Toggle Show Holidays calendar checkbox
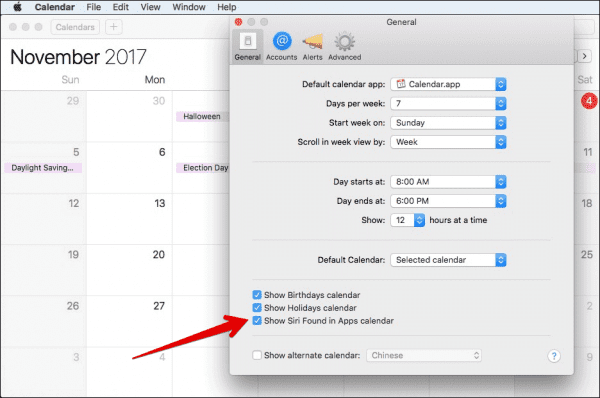Image resolution: width=600 pixels, height=398 pixels. pyautogui.click(x=257, y=308)
